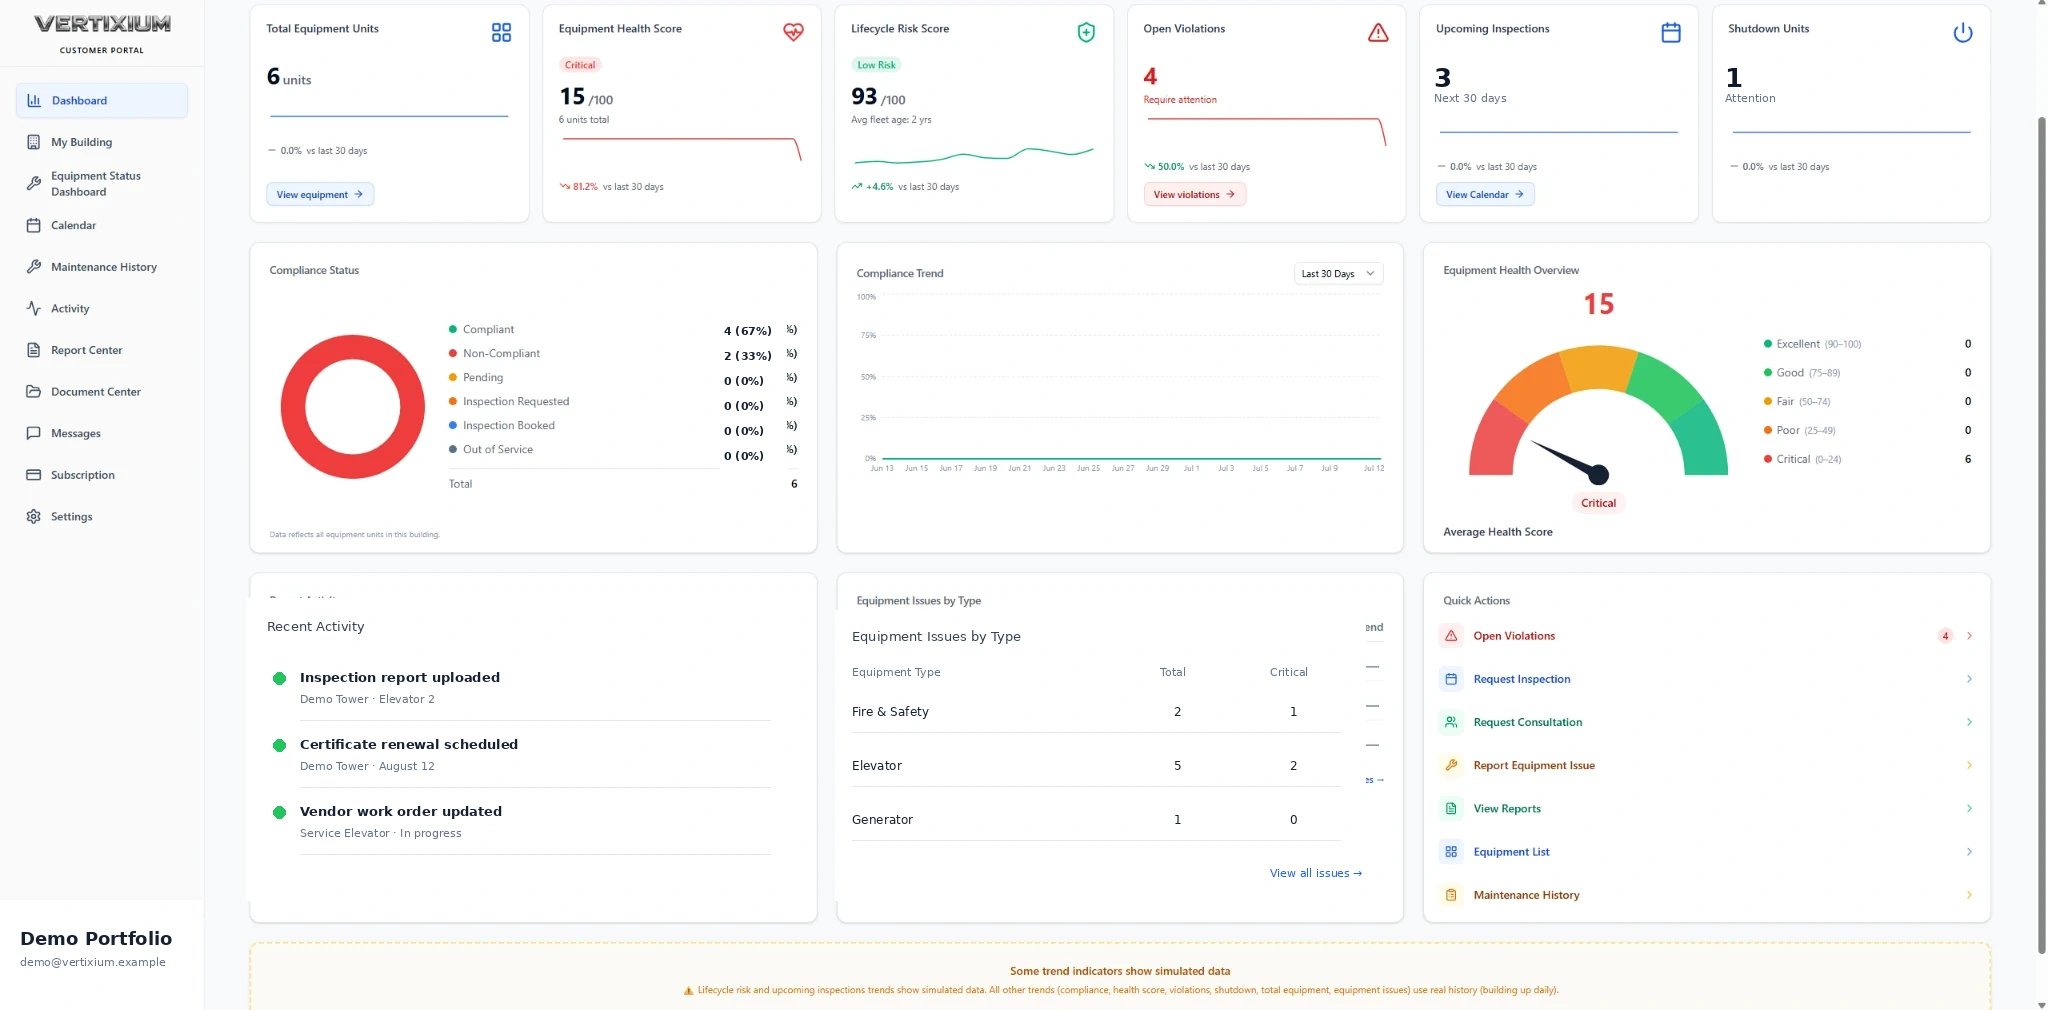Go to My Building page
Image resolution: width=2048 pixels, height=1010 pixels.
pyautogui.click(x=102, y=142)
